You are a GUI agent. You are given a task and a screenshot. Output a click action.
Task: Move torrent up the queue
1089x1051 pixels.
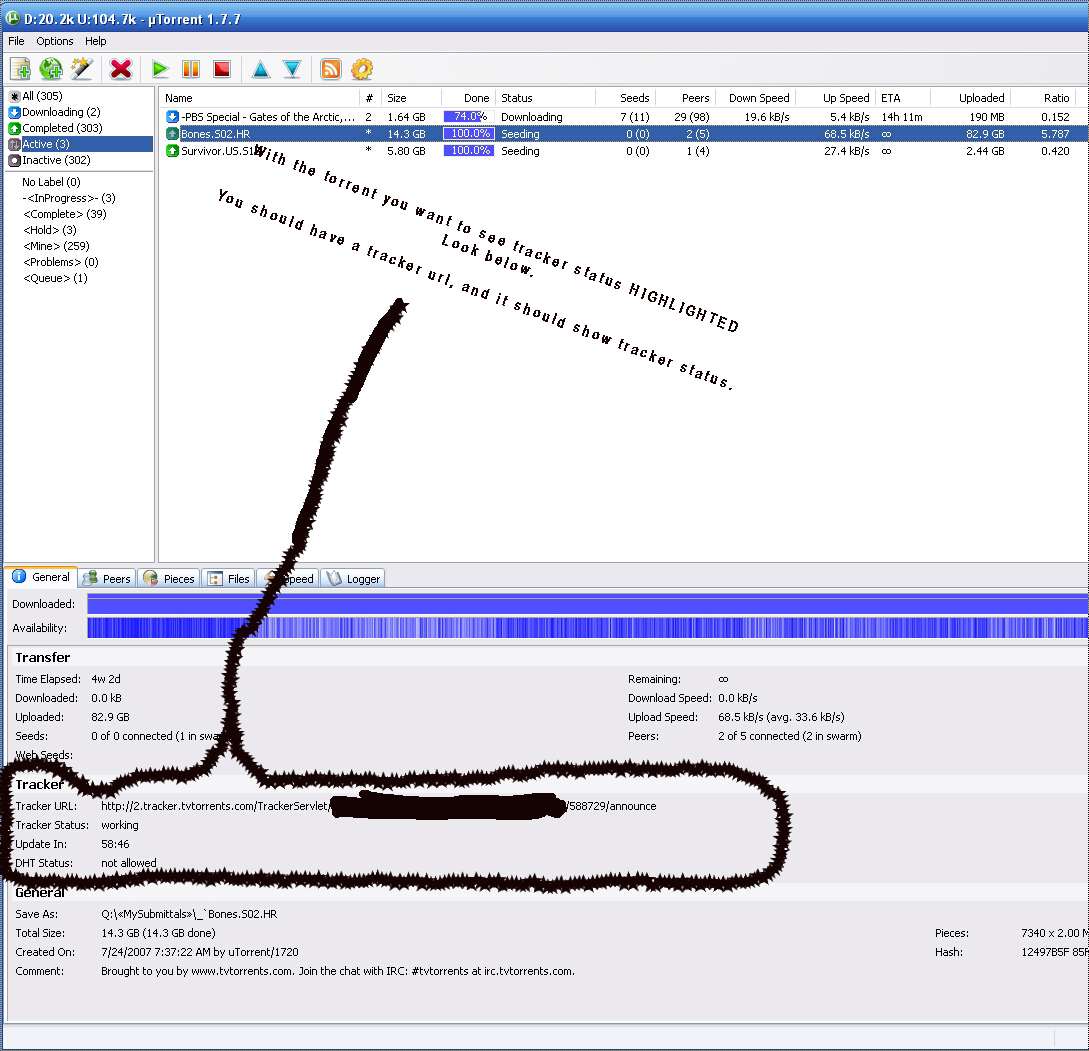coord(260,69)
